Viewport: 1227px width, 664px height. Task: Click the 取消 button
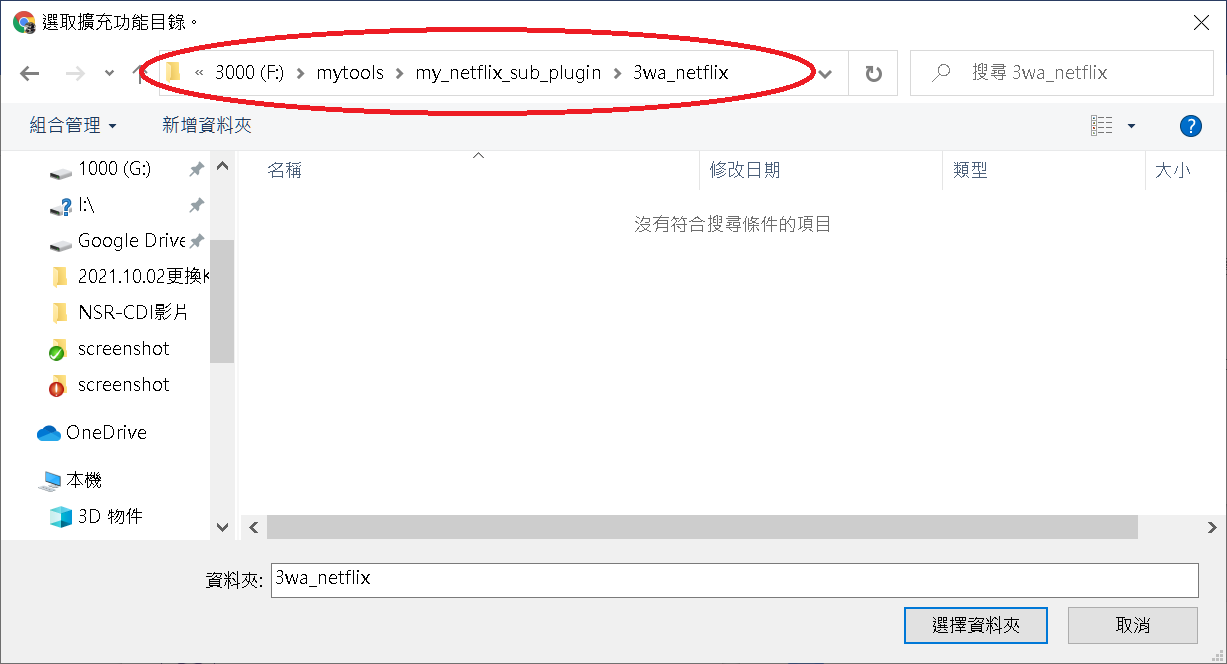[1133, 625]
